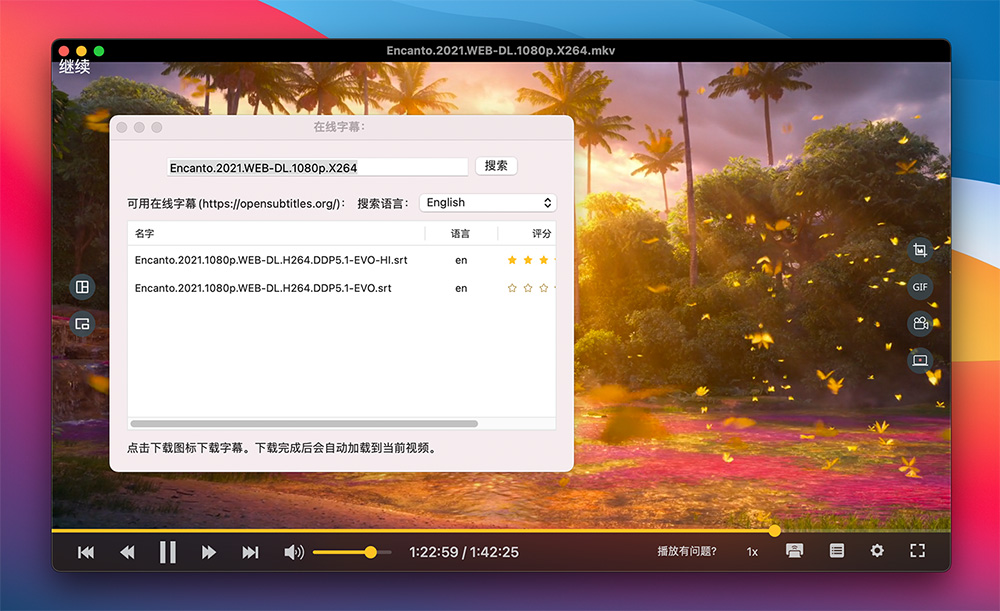The width and height of the screenshot is (1000, 611).
Task: Click the empty star rating of EVO.srt
Action: (x=531, y=288)
